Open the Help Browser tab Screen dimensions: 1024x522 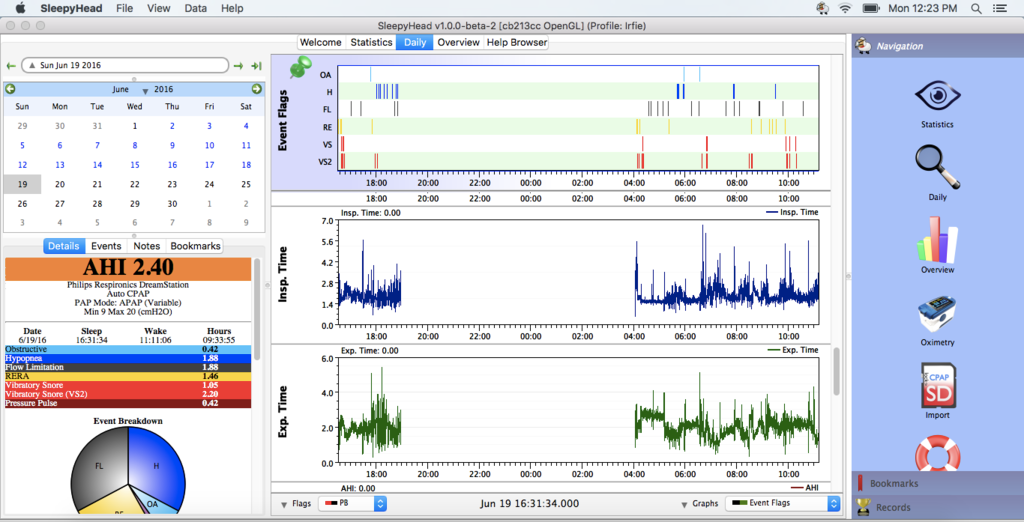[517, 42]
